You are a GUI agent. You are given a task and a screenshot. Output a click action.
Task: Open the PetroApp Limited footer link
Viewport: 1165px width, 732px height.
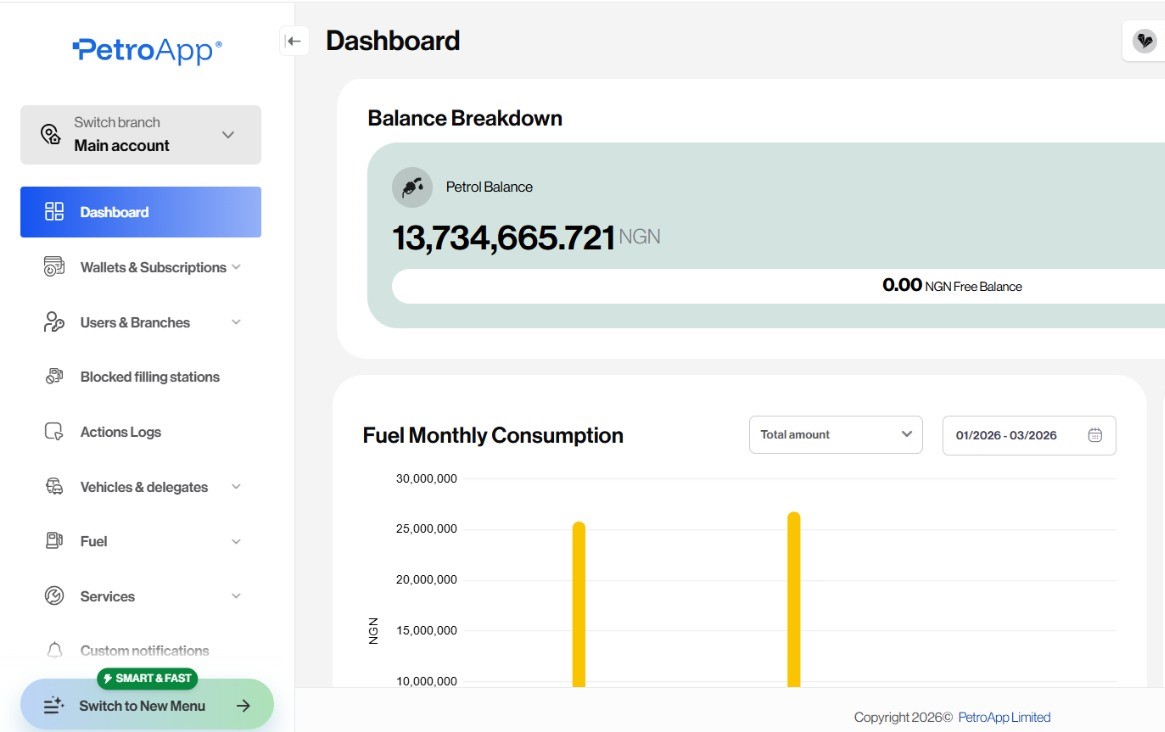coord(1004,717)
